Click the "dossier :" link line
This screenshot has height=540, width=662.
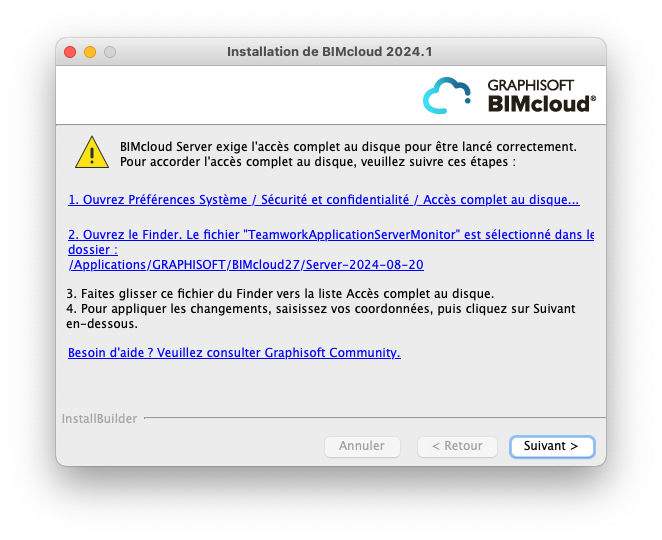(93, 250)
